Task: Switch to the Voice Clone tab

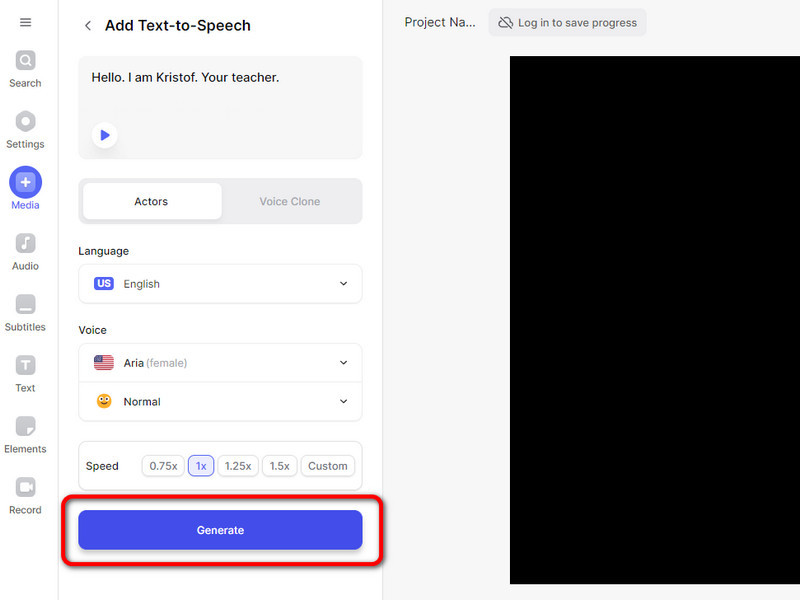Action: click(290, 202)
